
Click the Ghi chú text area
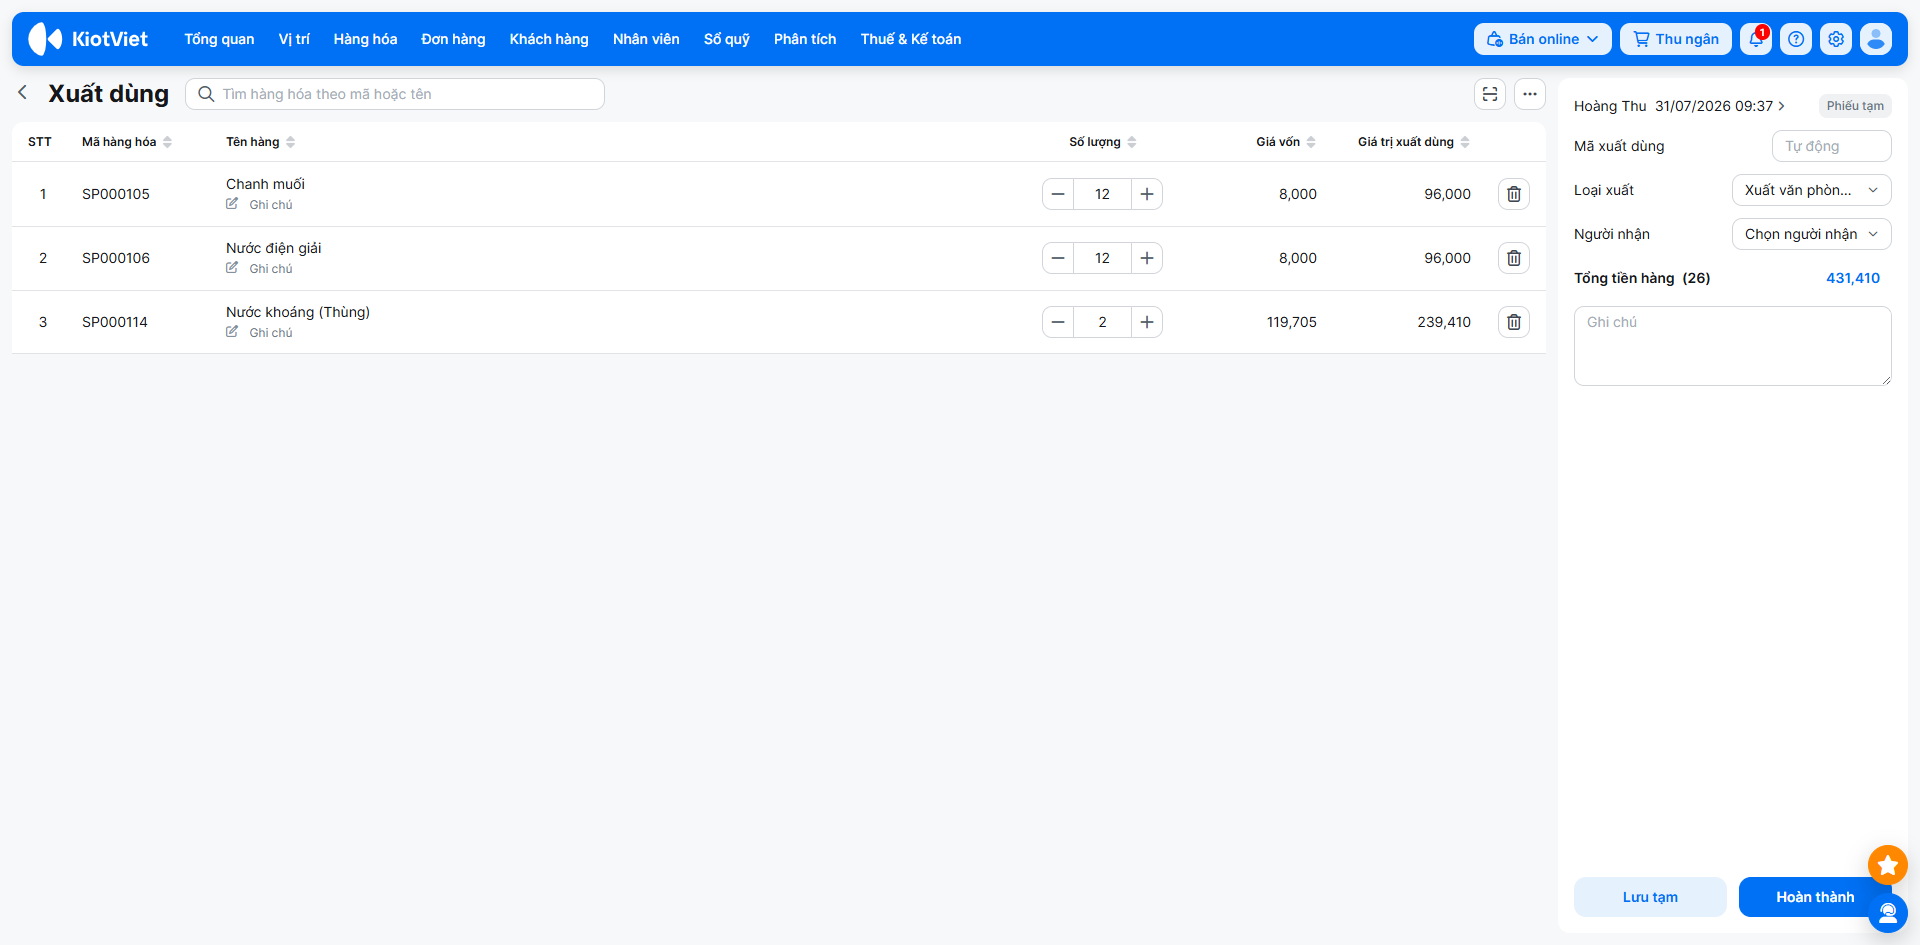(1733, 346)
